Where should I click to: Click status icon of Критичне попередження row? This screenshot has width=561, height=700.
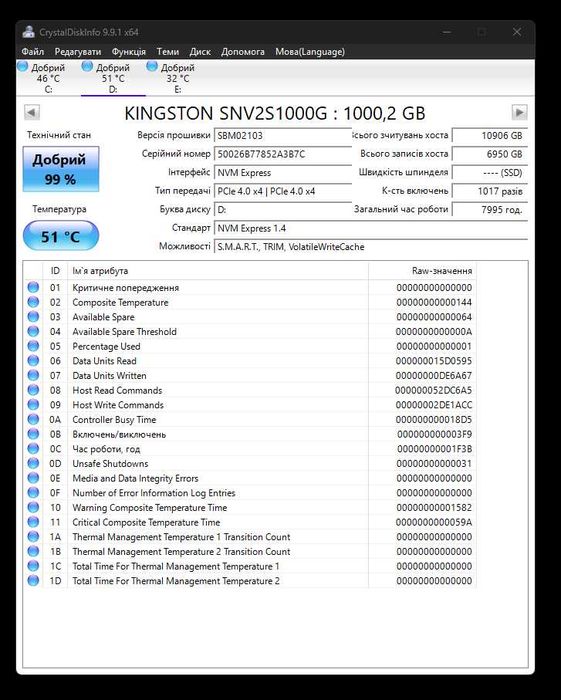[33, 287]
